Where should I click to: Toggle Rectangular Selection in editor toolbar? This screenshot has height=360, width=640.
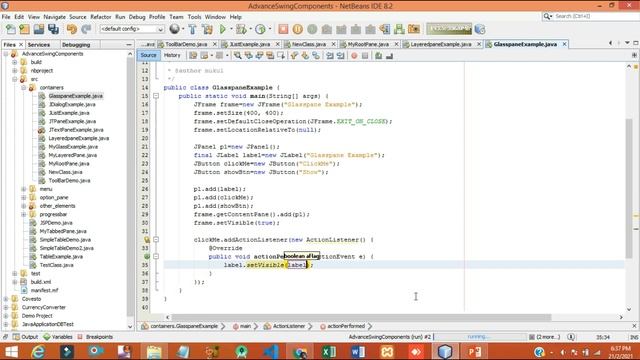tap(281, 56)
